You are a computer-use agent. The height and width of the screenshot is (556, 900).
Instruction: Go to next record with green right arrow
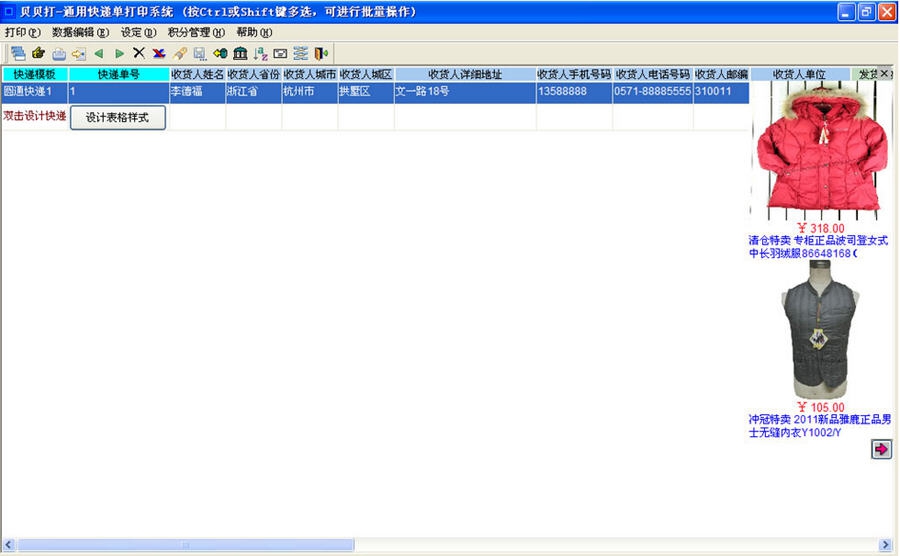[x=119, y=53]
